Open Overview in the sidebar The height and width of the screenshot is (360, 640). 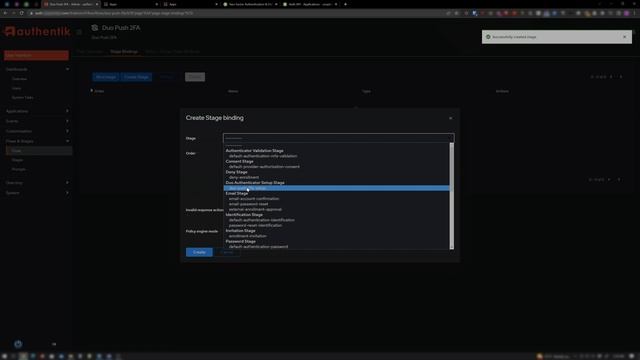[19, 79]
